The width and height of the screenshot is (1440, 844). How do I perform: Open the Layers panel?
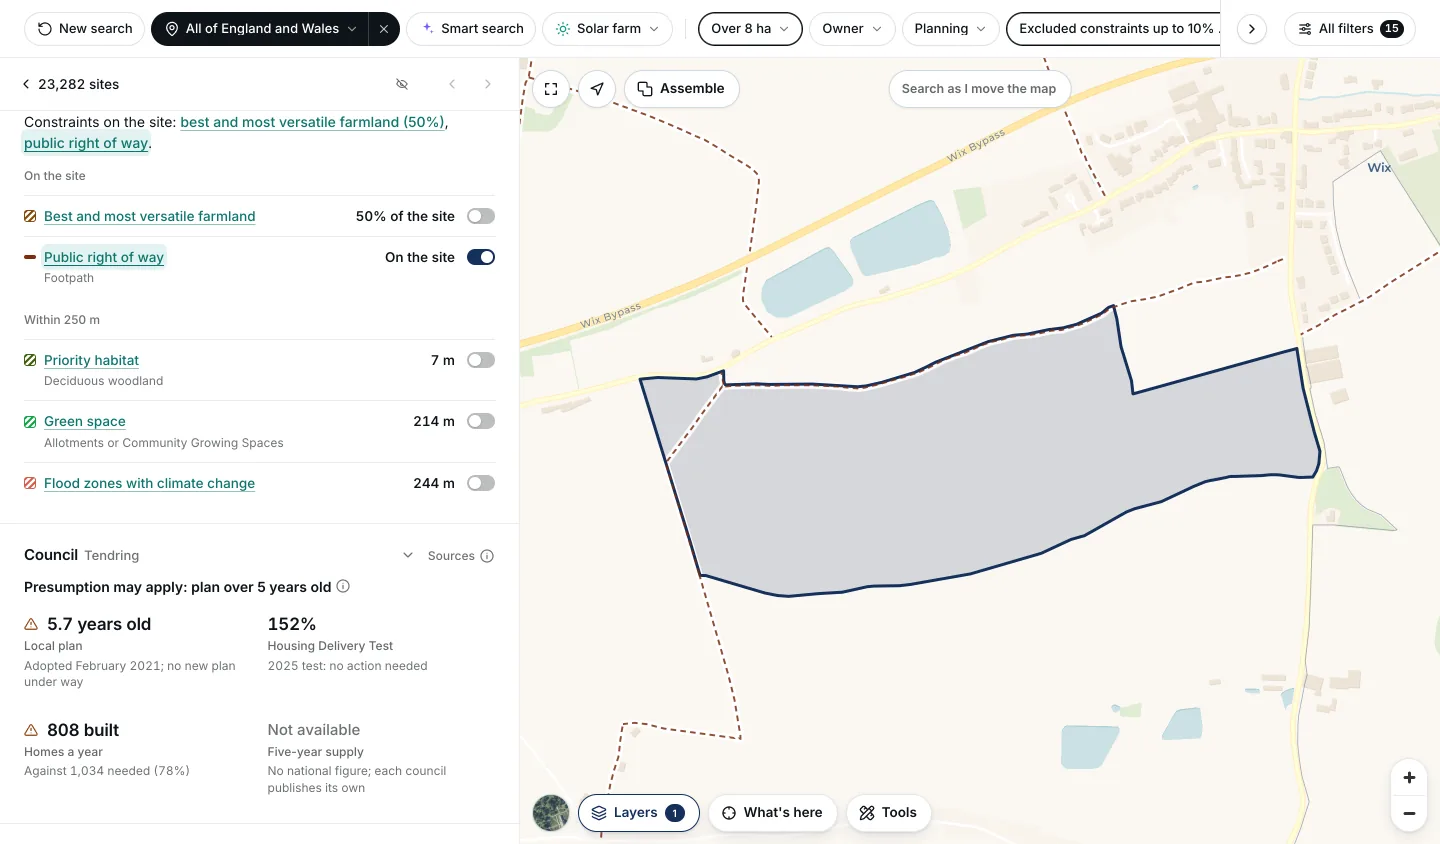(638, 813)
